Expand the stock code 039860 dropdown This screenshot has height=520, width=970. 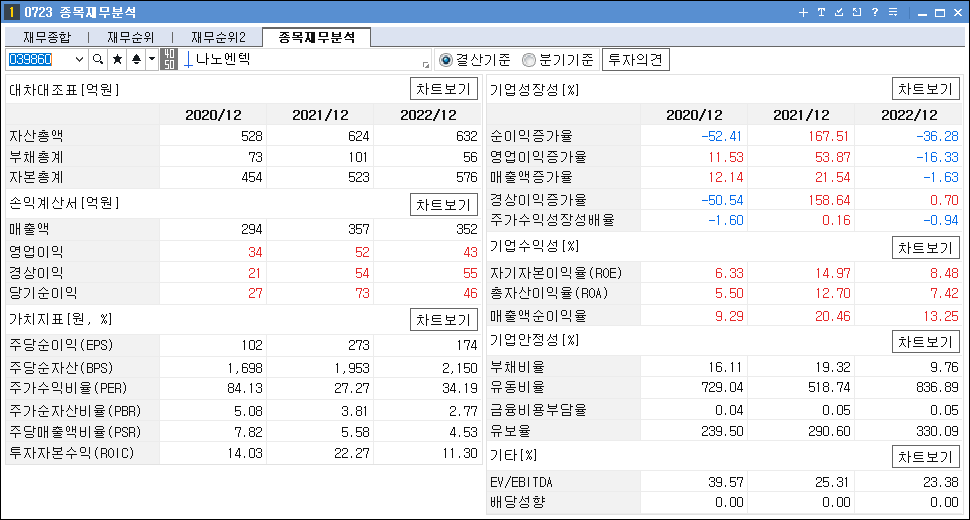pos(79,59)
